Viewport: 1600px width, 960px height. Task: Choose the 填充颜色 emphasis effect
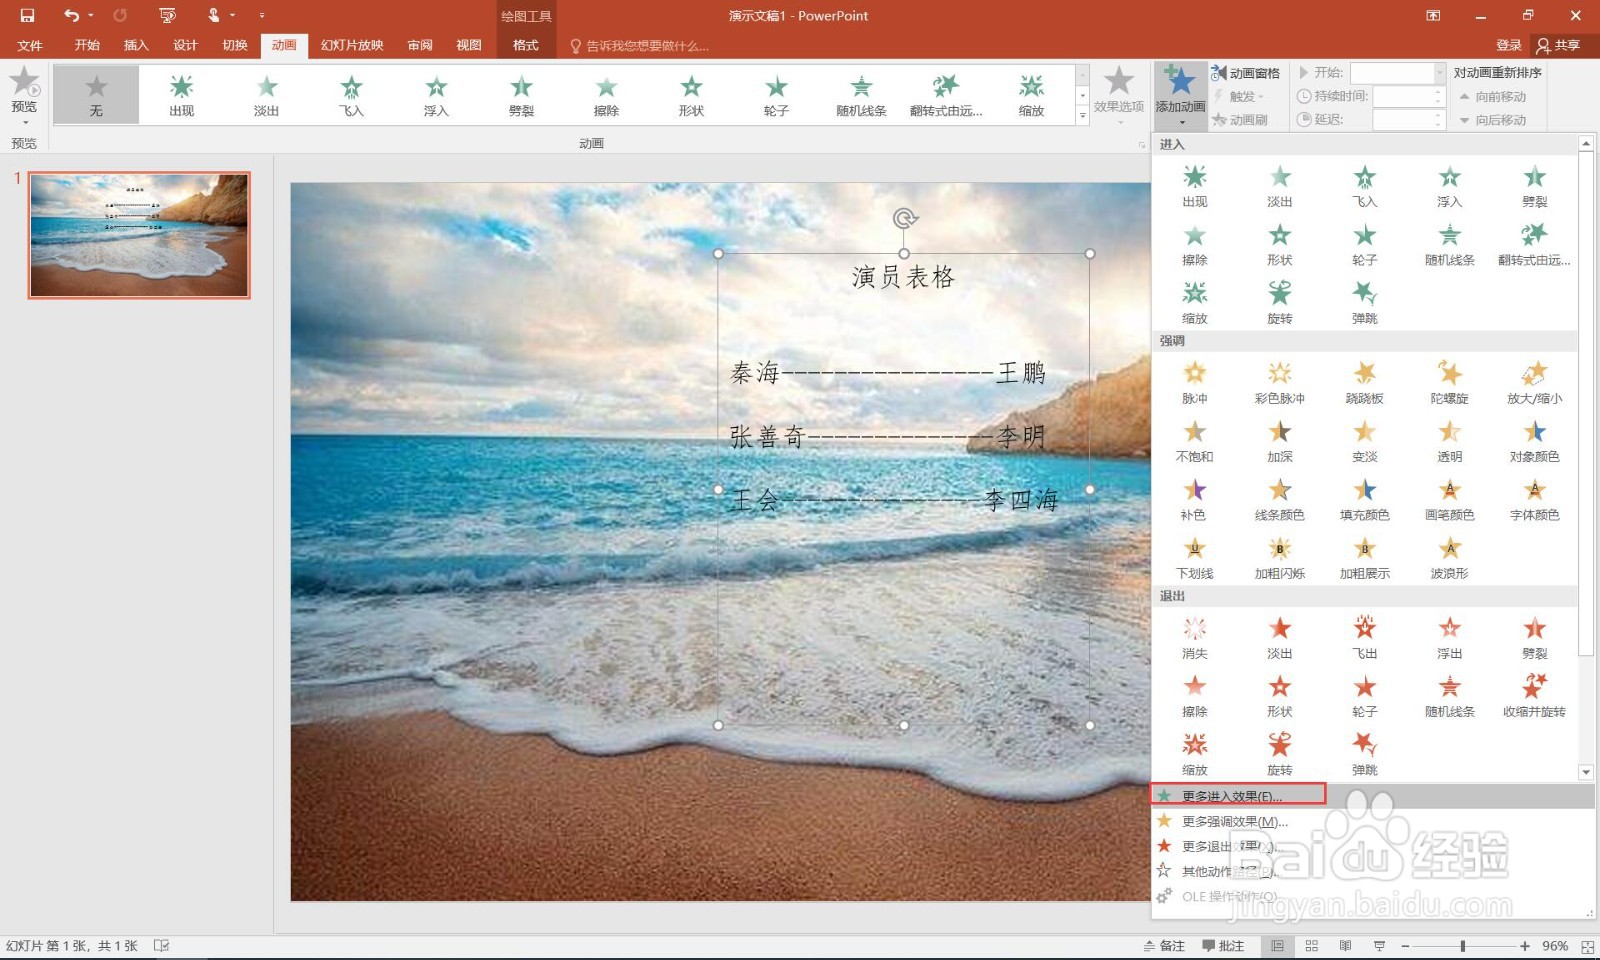(1365, 499)
